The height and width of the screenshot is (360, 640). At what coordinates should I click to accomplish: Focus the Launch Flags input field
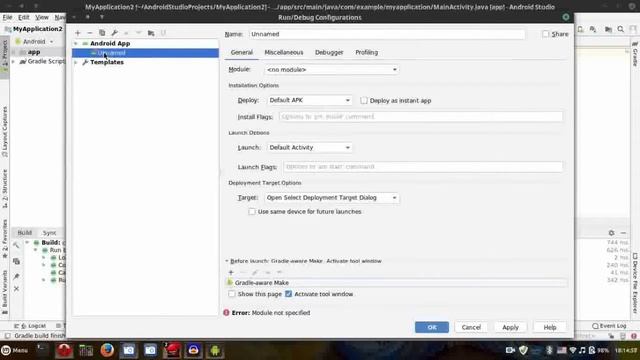pyautogui.click(x=423, y=167)
